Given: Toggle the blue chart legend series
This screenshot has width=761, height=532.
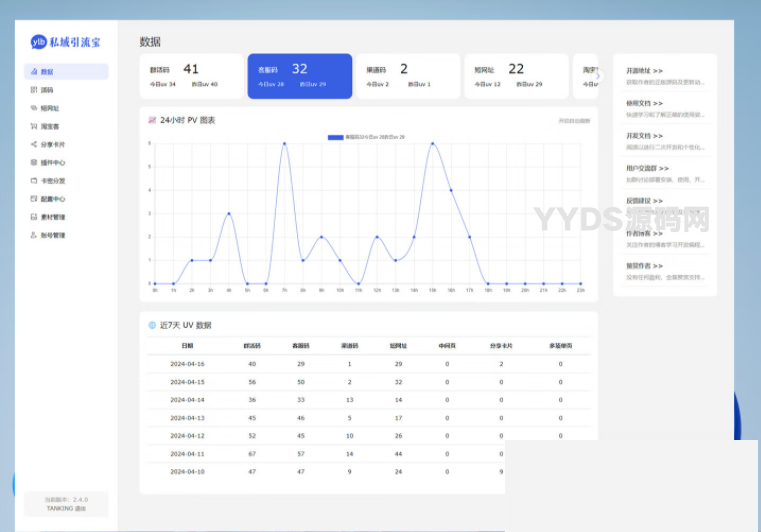Looking at the screenshot, I should (335, 136).
